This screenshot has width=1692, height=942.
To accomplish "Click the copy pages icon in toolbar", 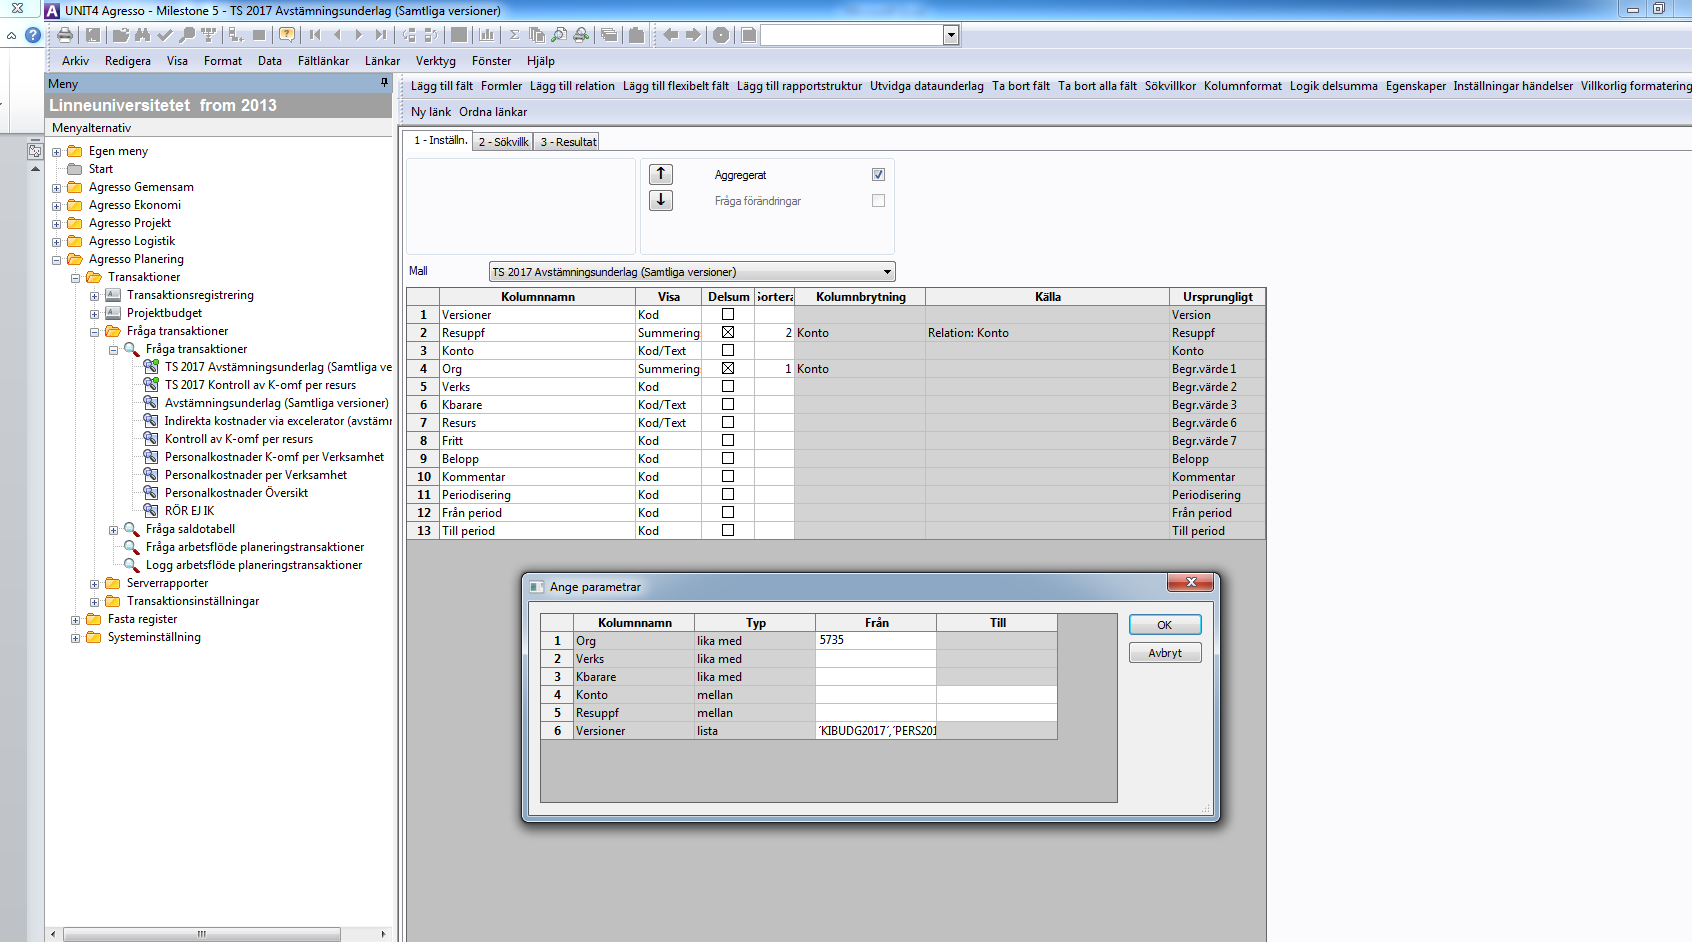I will (537, 35).
